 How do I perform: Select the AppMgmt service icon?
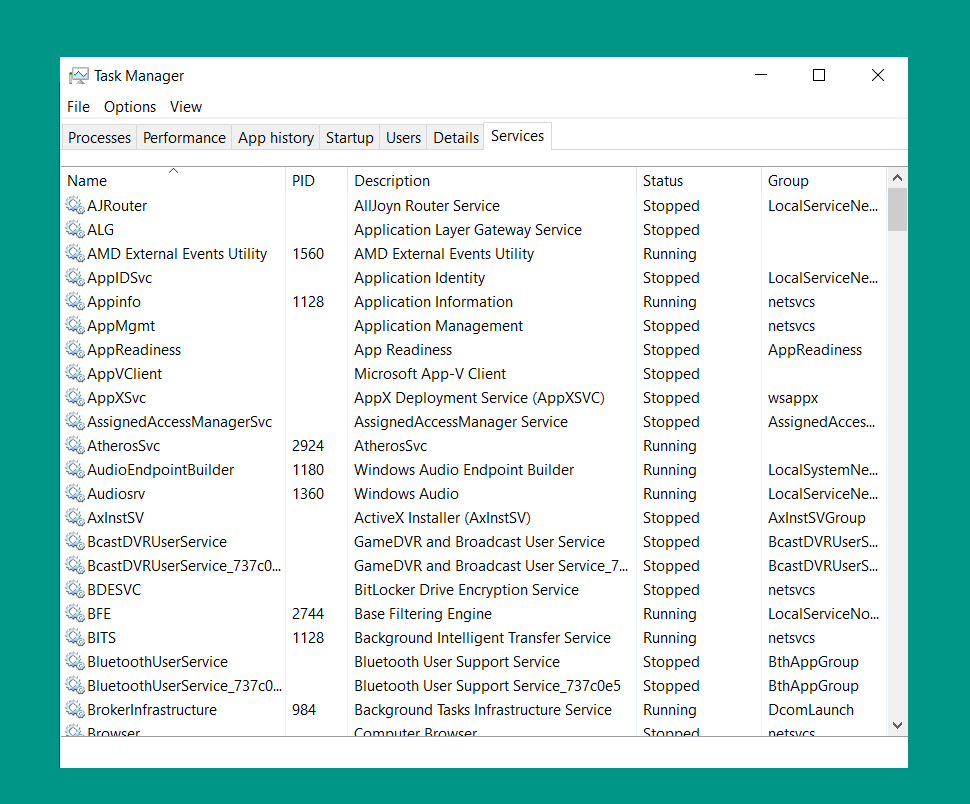point(75,325)
